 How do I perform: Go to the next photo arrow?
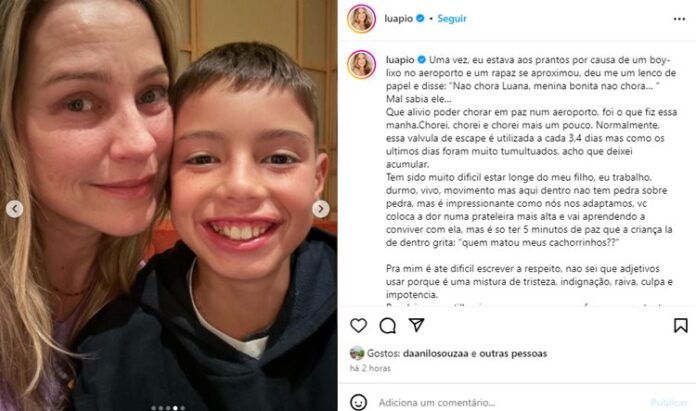tap(320, 209)
